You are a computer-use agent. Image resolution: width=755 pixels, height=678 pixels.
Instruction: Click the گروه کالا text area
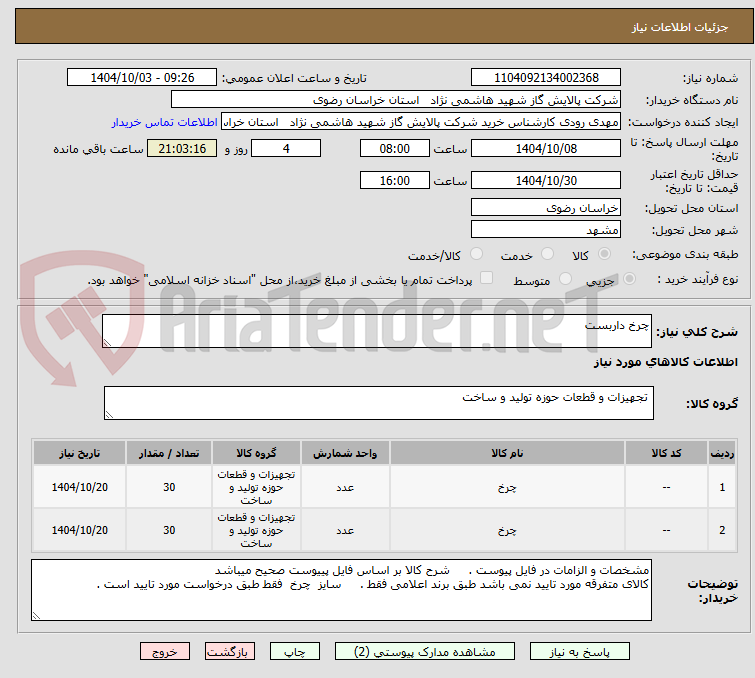(x=378, y=403)
